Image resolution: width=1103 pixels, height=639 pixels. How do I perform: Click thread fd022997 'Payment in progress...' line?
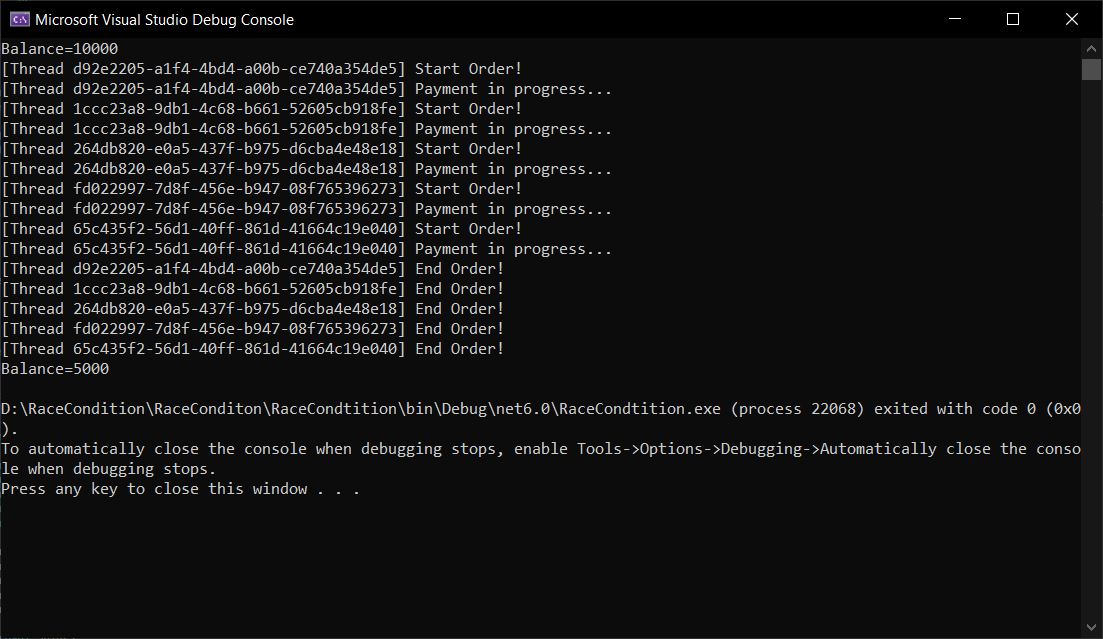(306, 209)
